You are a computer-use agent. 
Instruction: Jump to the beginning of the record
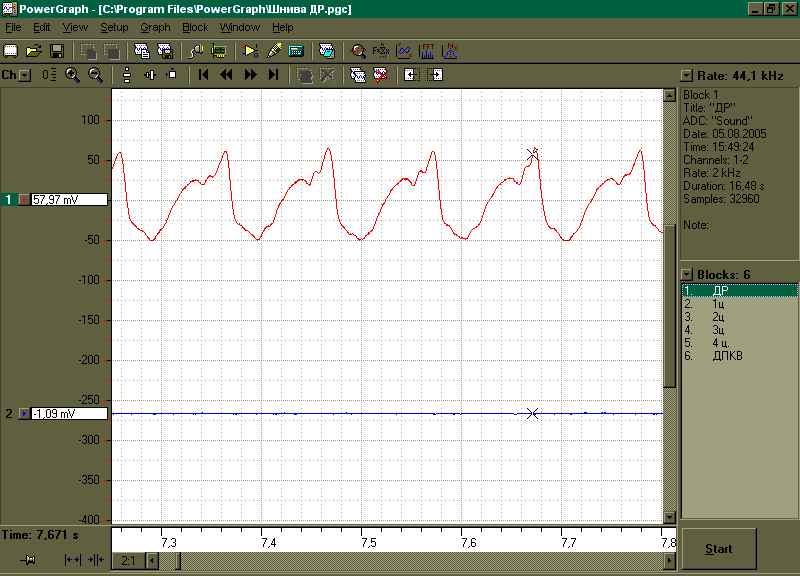pyautogui.click(x=203, y=75)
